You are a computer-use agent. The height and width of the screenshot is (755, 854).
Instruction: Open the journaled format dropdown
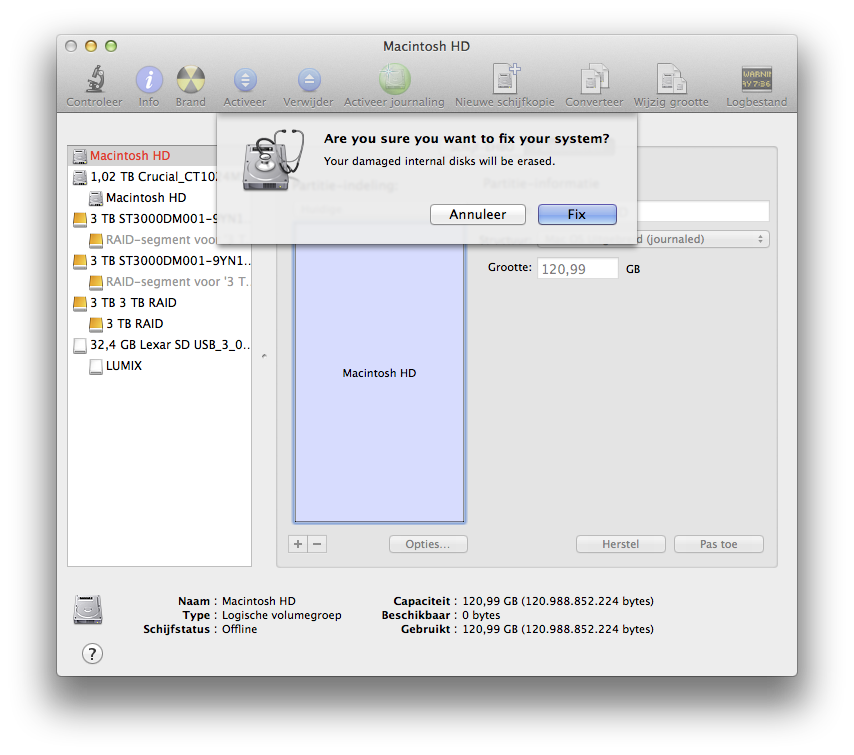click(703, 239)
